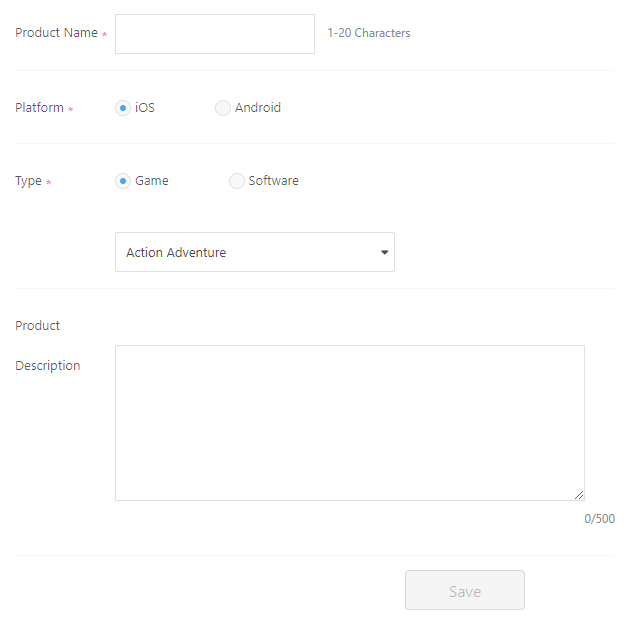Viewport: 626px width, 626px height.
Task: Click the caret arrow on category dropdown
Action: tap(384, 252)
